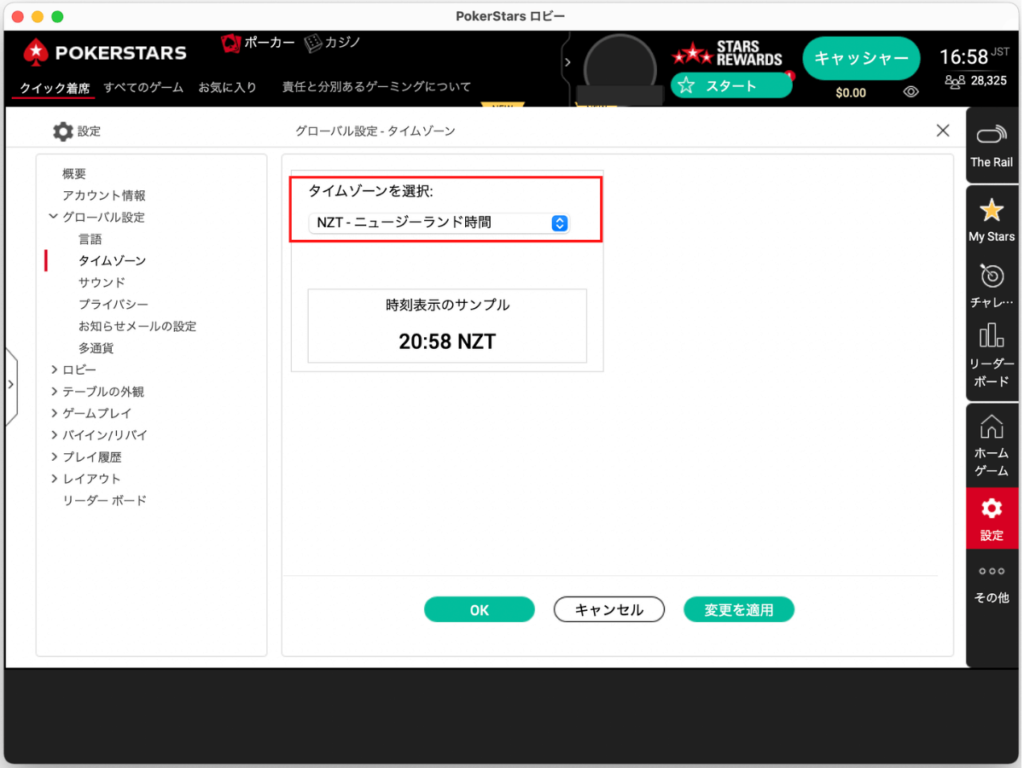This screenshot has height=768, width=1024.
Task: Click the players online count icon
Action: coord(955,82)
